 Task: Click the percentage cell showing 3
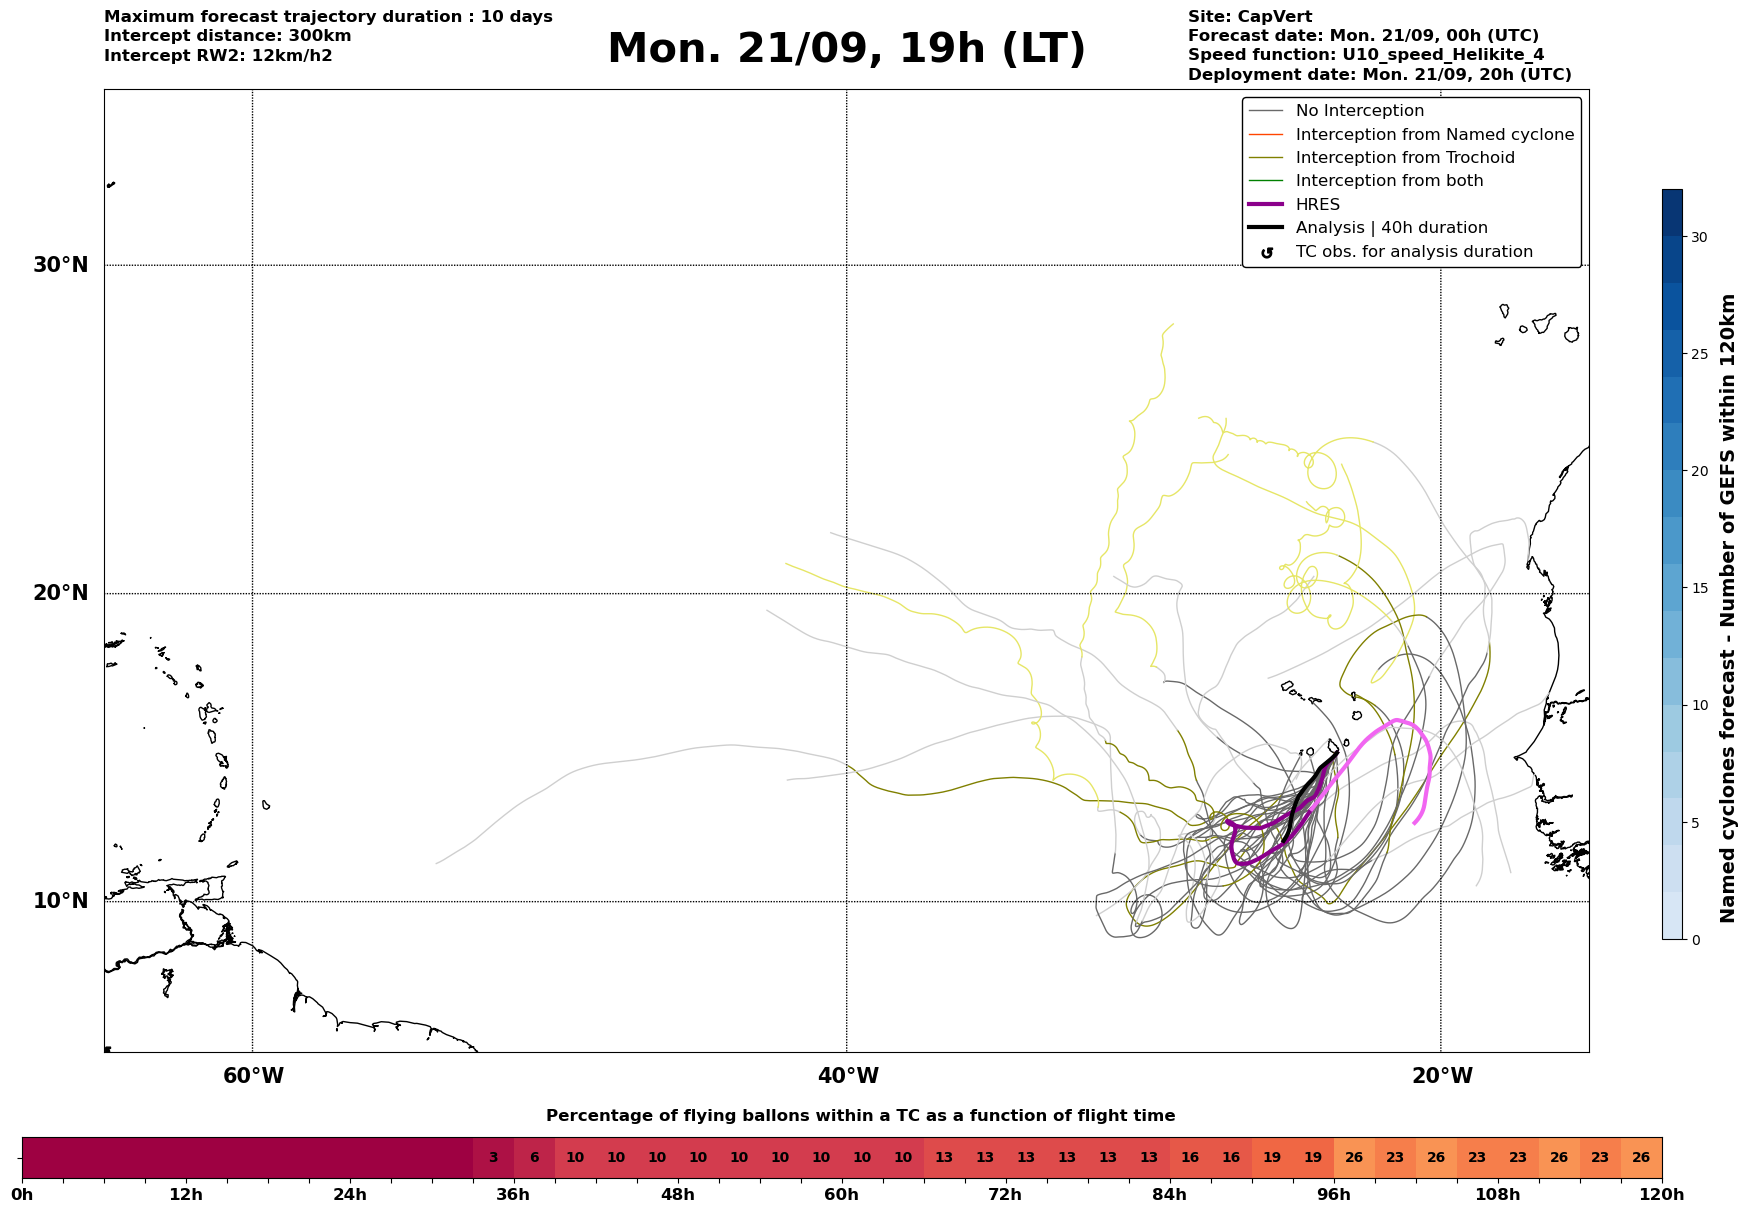[493, 1158]
